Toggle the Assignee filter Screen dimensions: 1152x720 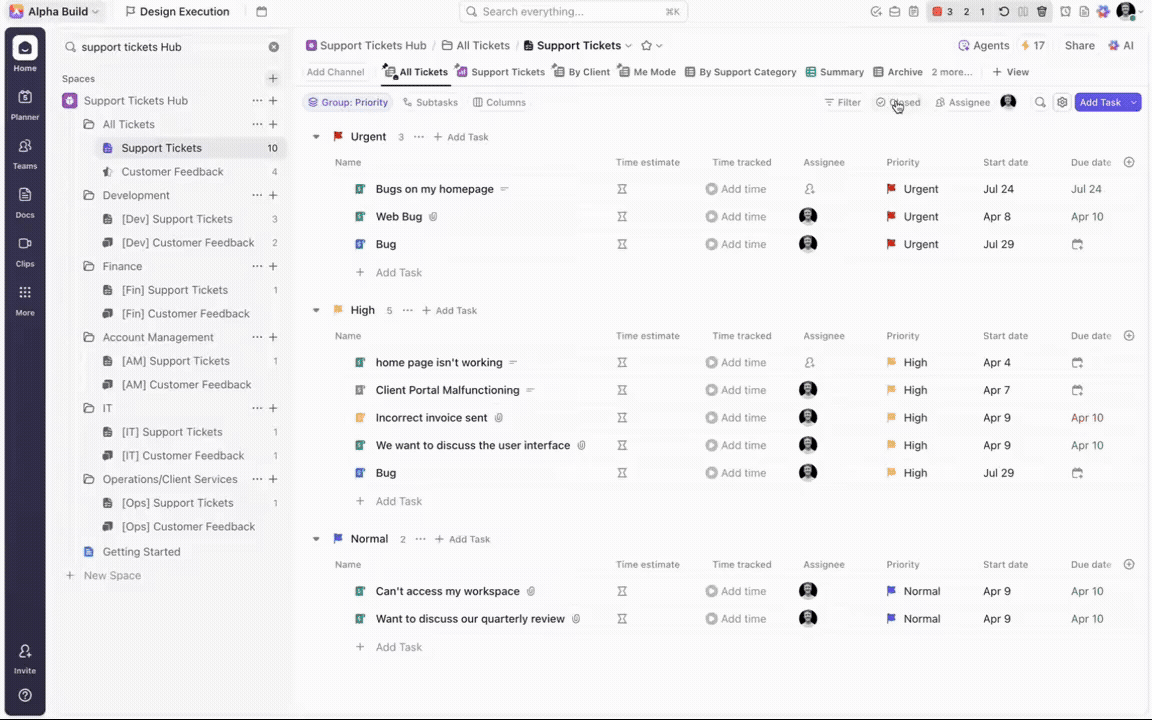pyautogui.click(x=962, y=102)
